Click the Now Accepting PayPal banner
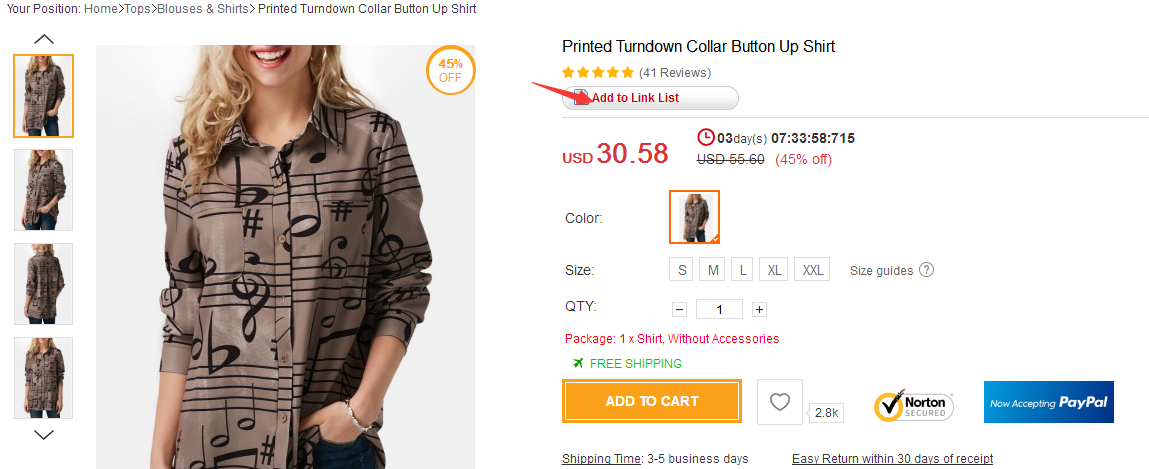The width and height of the screenshot is (1149, 469). [1048, 402]
